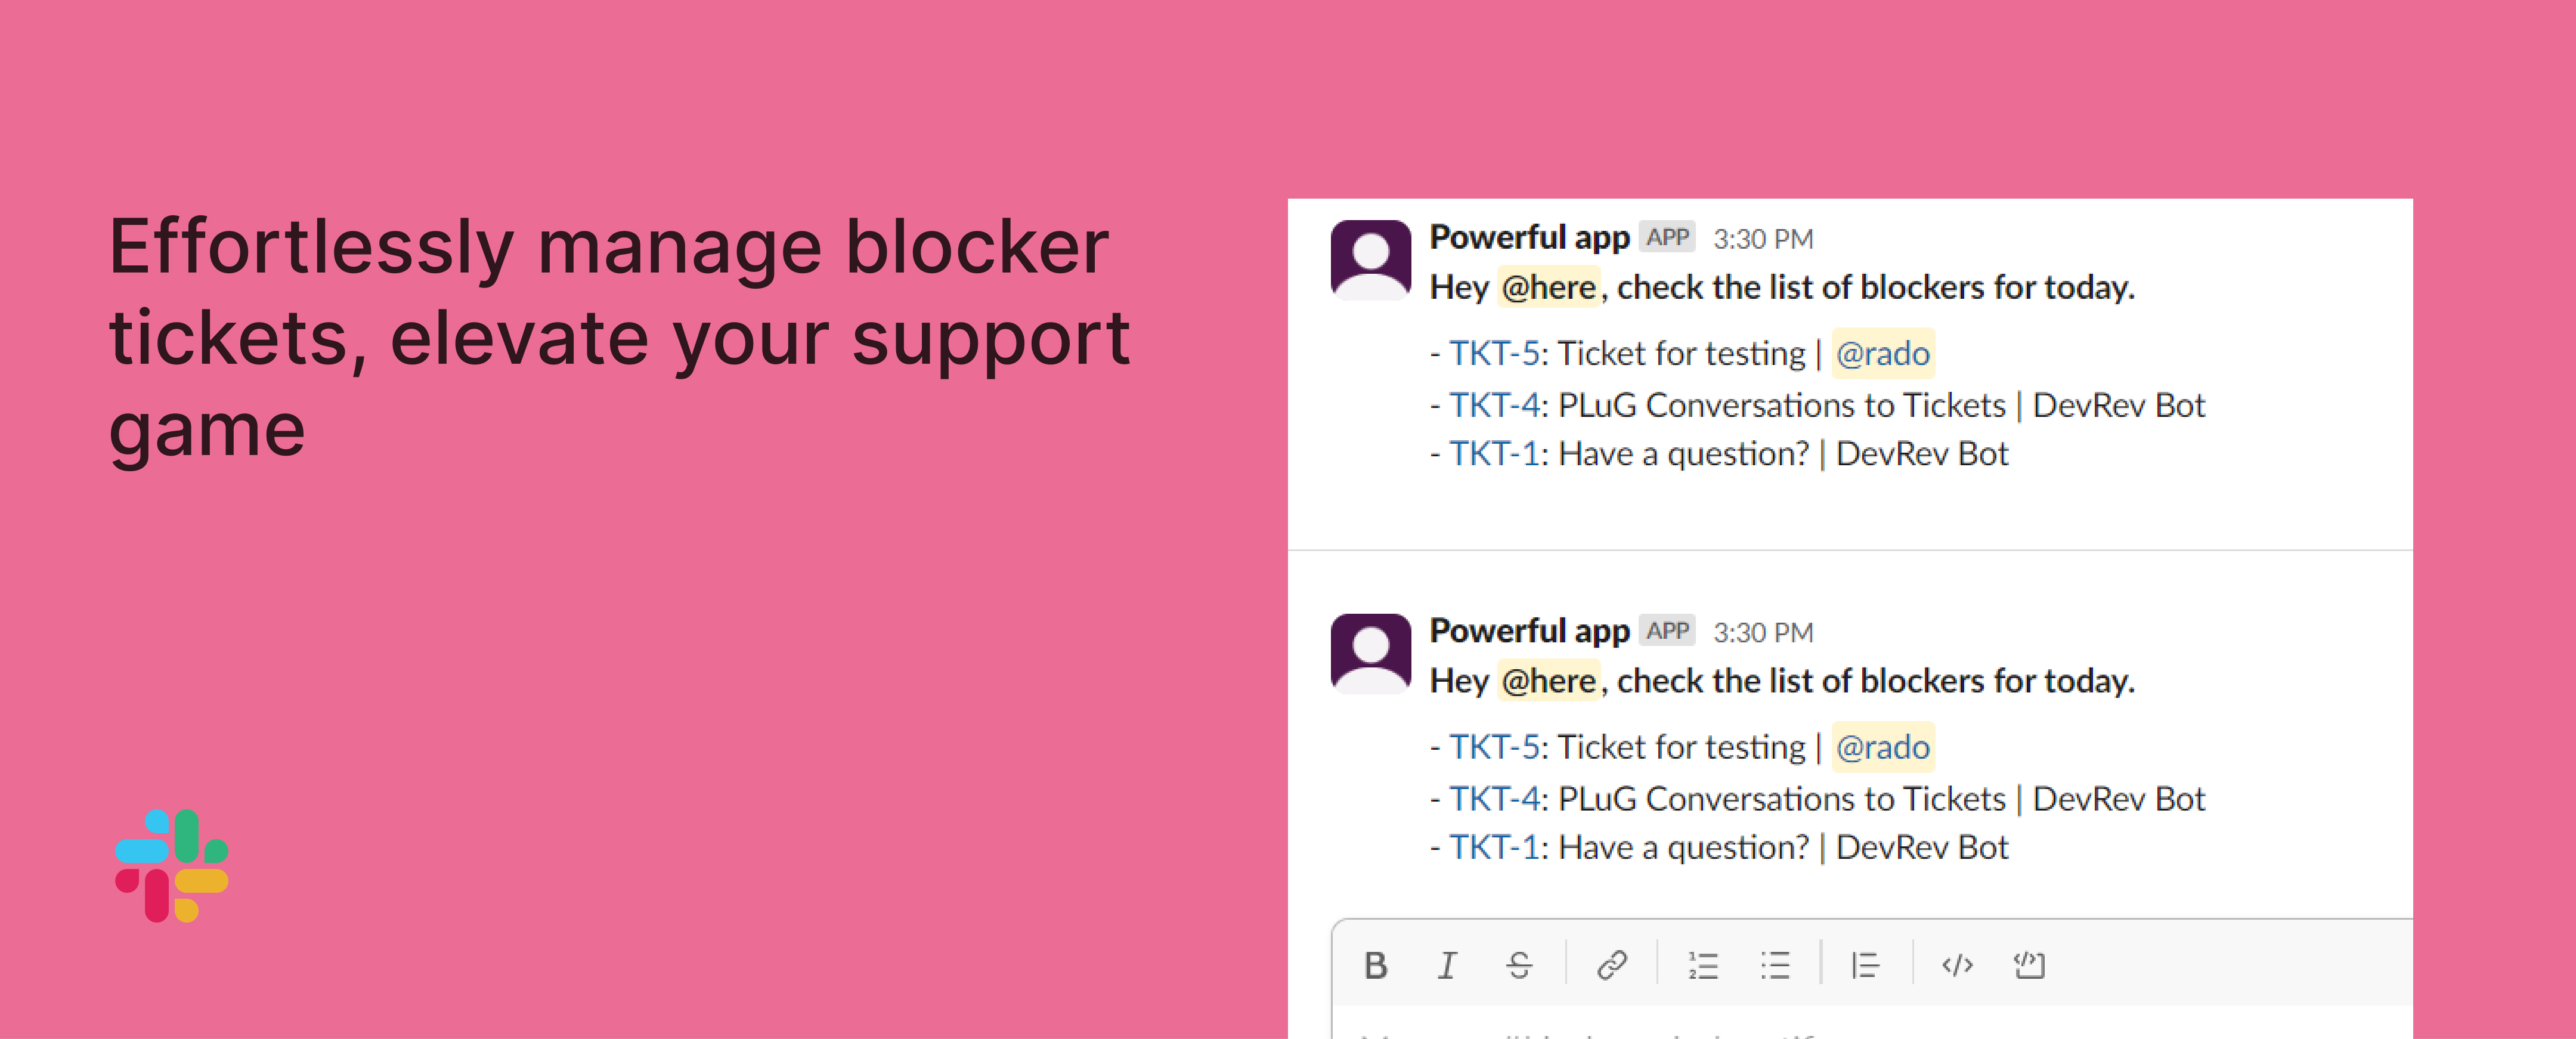Screen dimensions: 2576x1039
Task: Click the Slack logo
Action: click(x=172, y=866)
